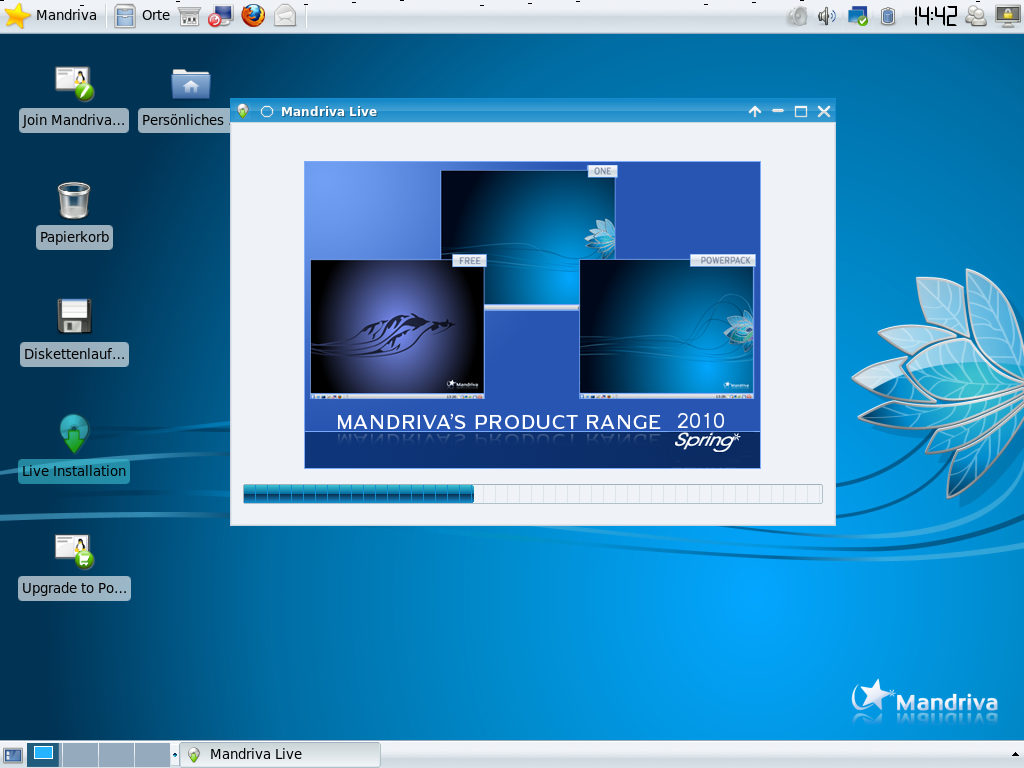Open the mail client from the panel
The image size is (1024, 768).
point(285,15)
